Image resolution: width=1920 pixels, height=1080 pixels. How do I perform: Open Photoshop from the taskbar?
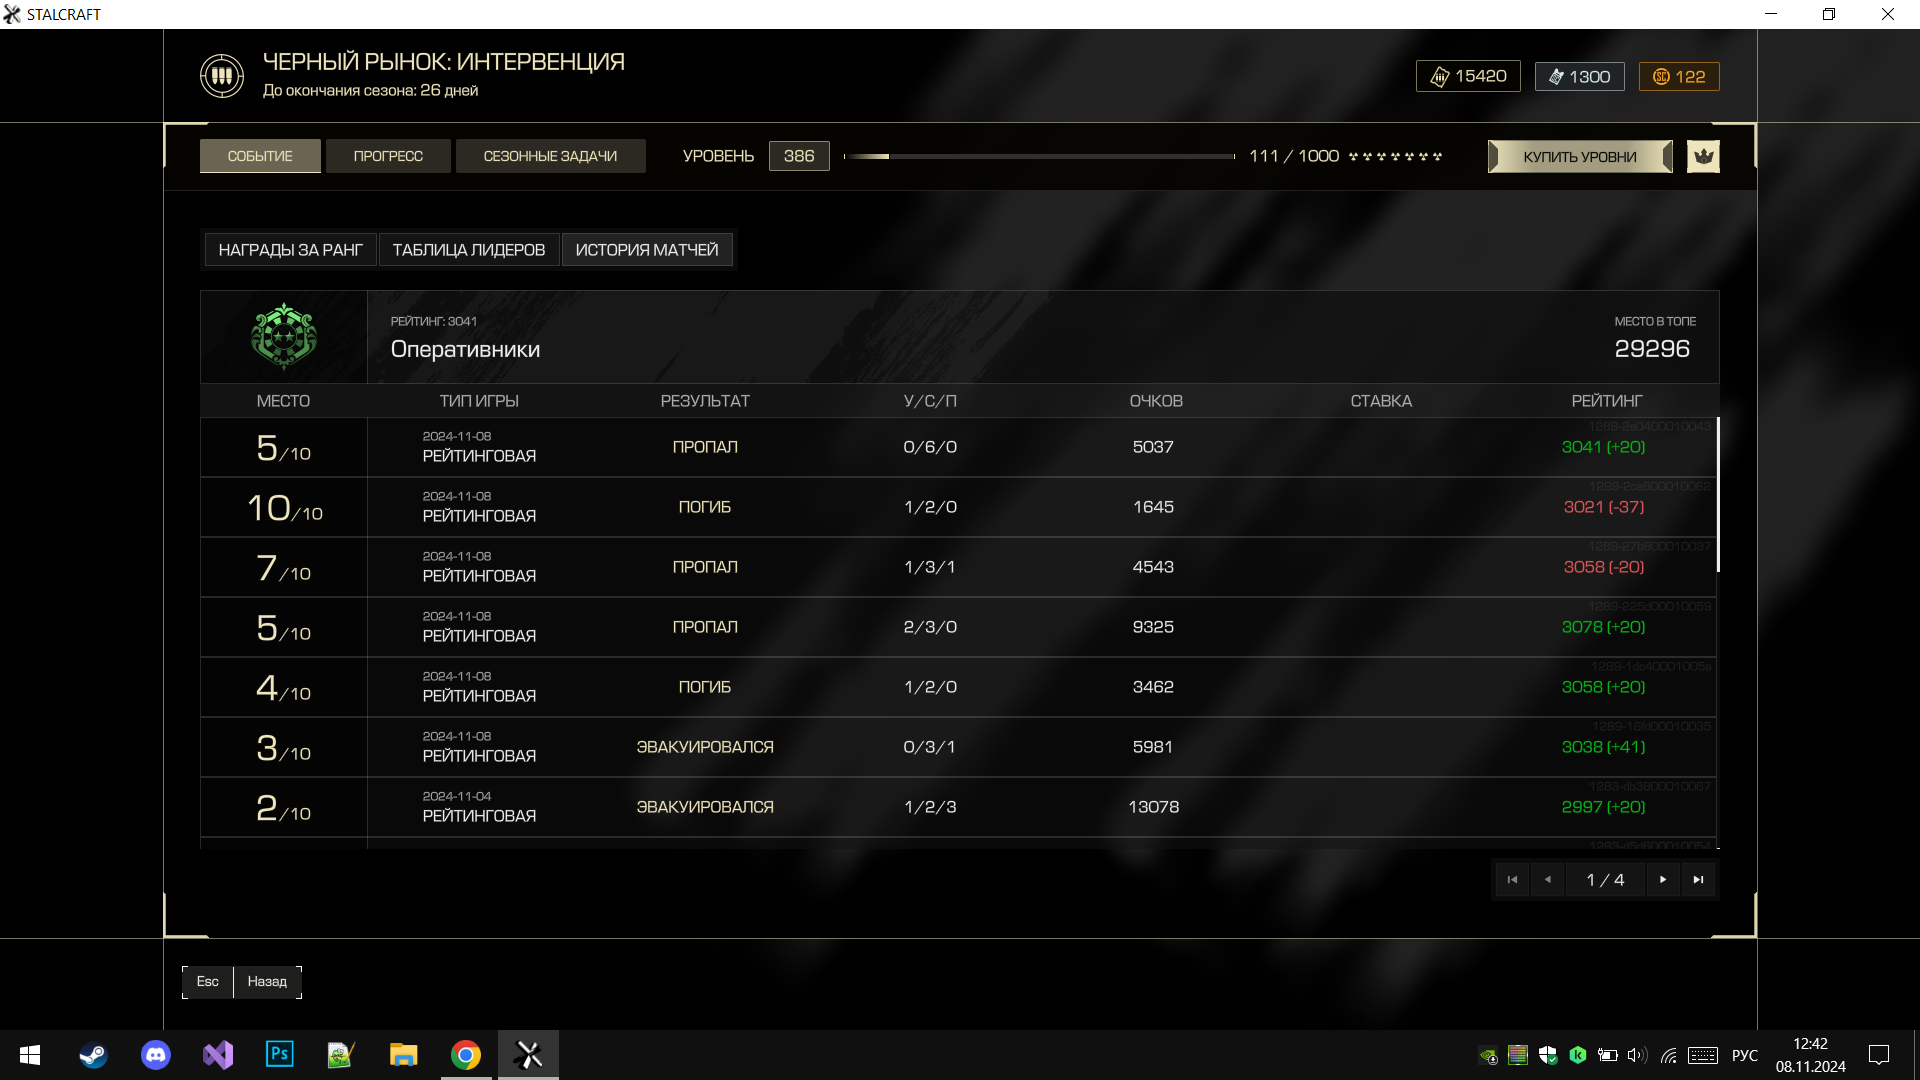point(280,1055)
